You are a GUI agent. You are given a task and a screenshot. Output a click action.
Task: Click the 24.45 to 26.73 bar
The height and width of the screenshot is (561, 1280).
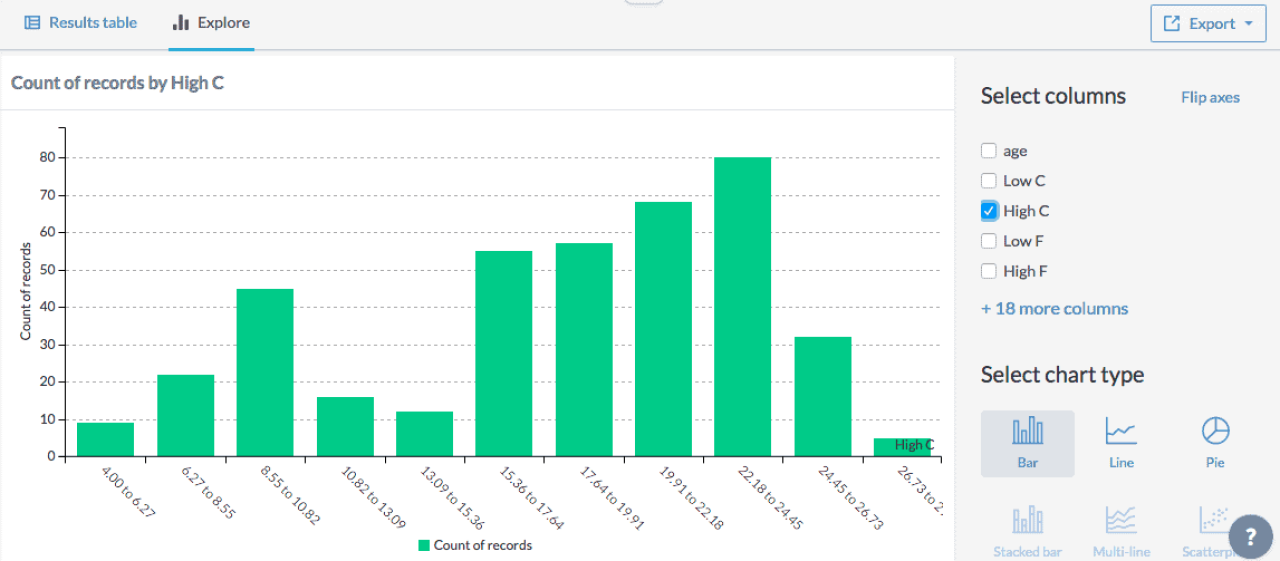tap(823, 397)
